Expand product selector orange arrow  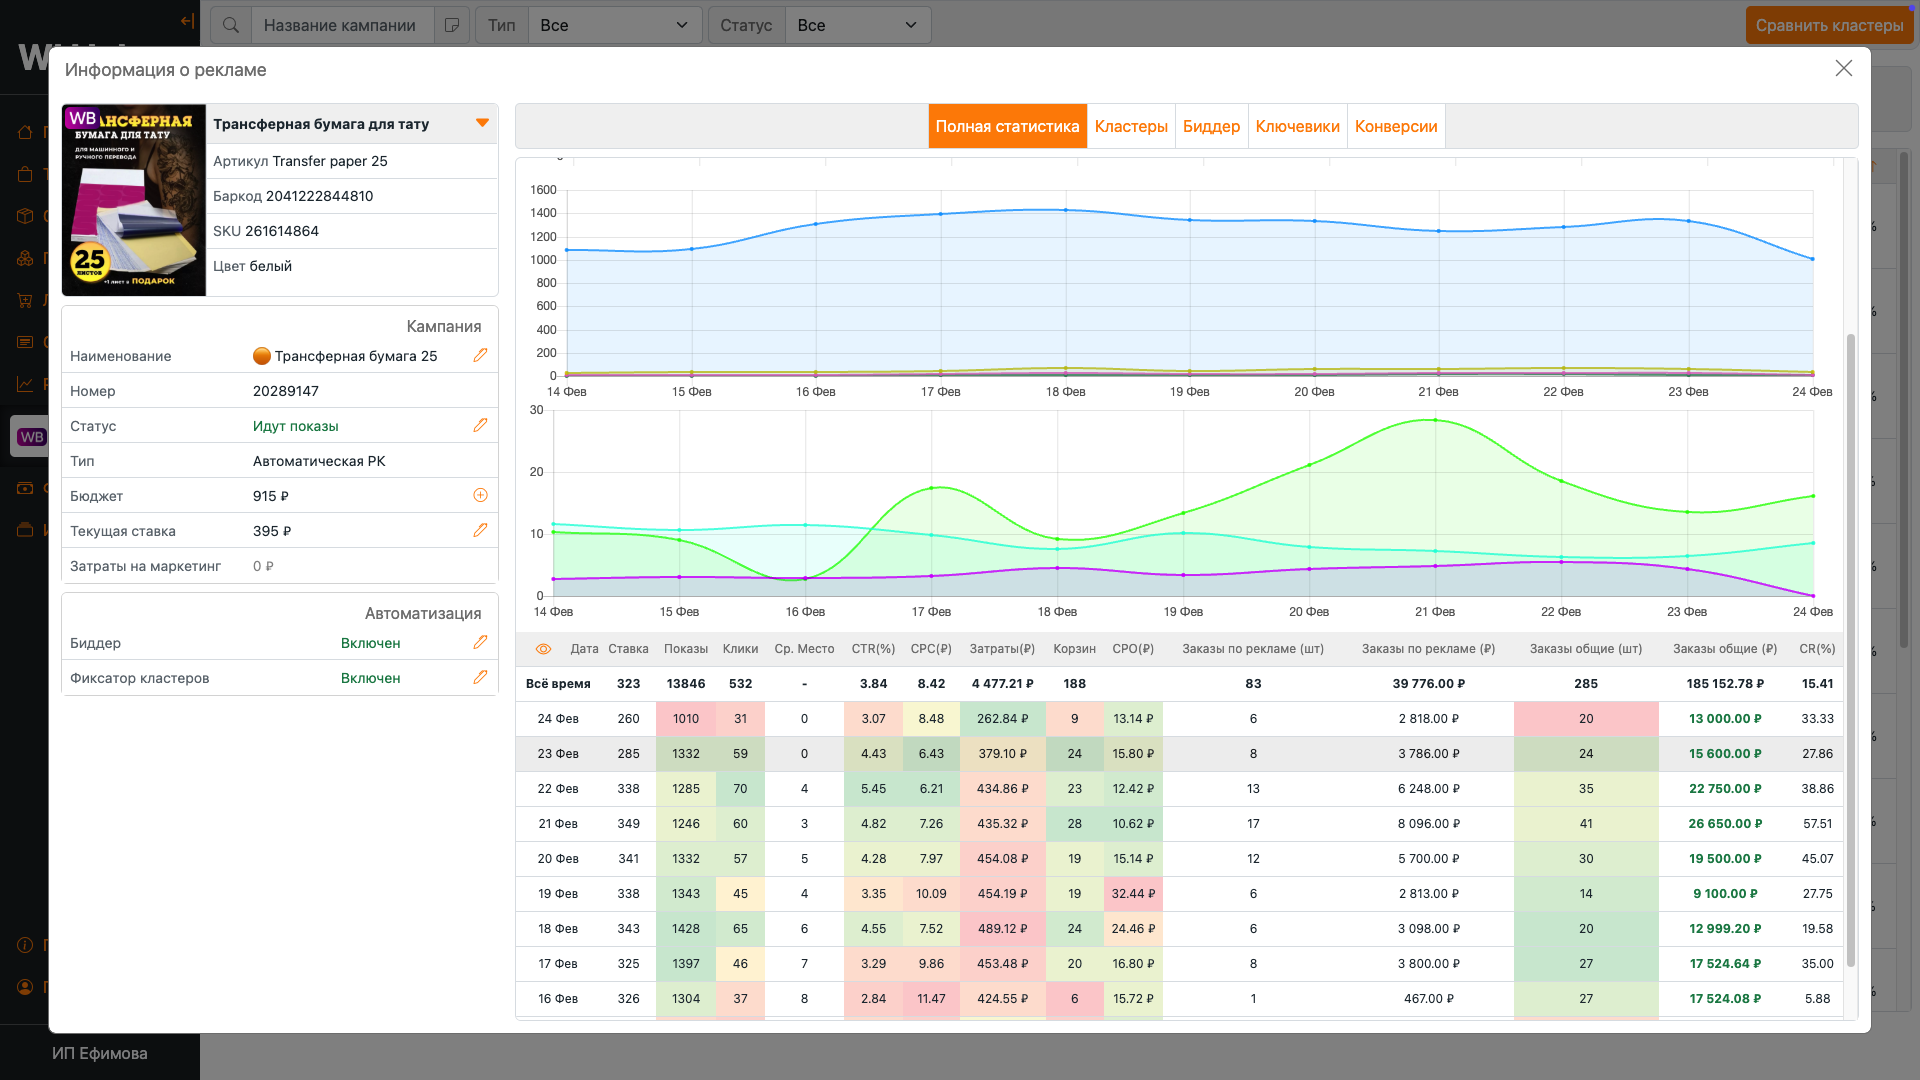(482, 123)
